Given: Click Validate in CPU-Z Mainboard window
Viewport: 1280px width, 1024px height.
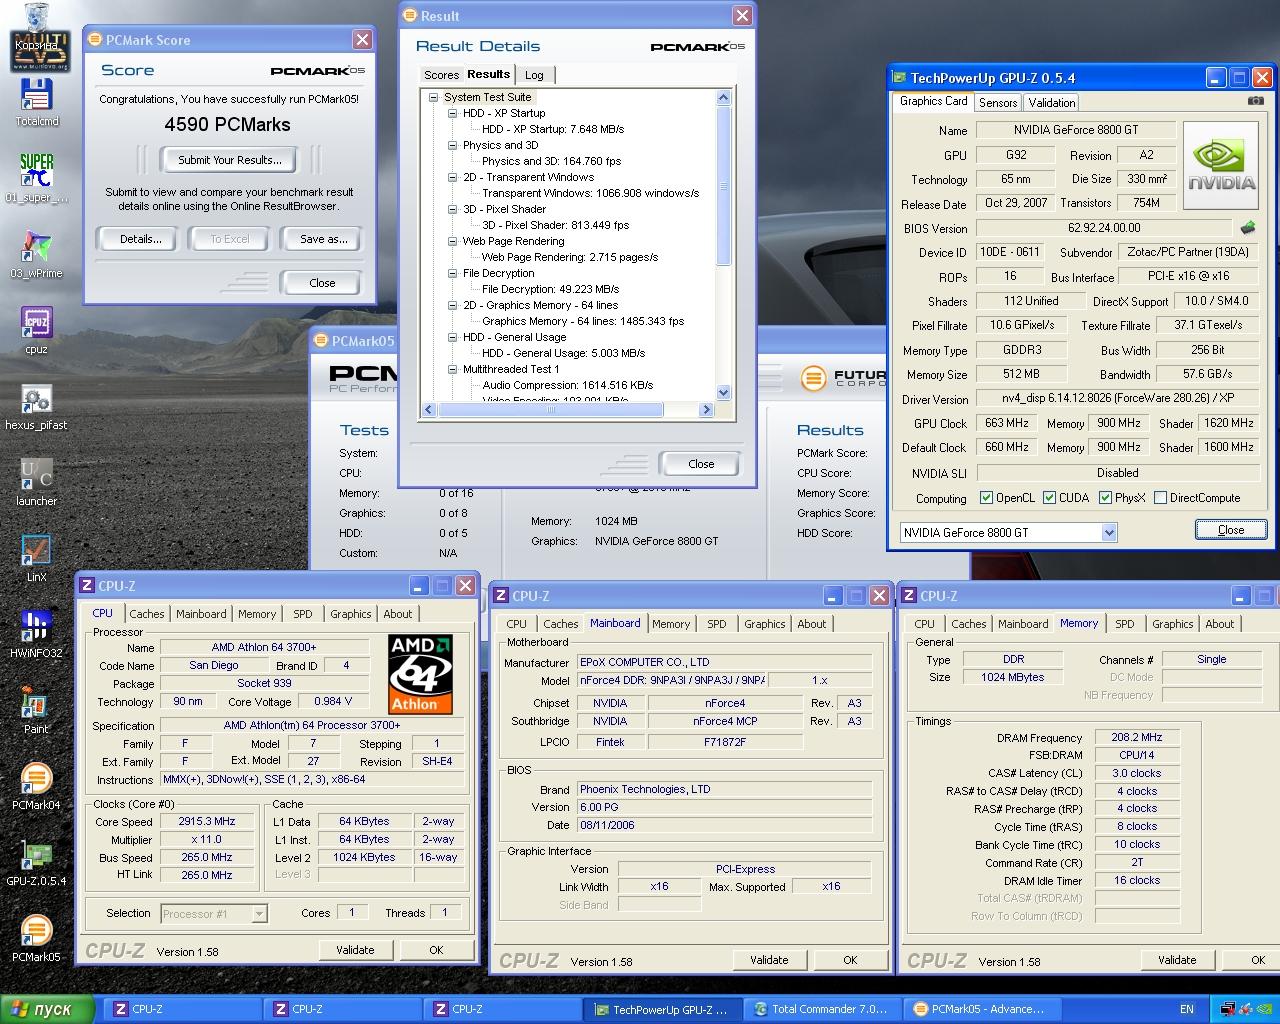Looking at the screenshot, I should pyautogui.click(x=769, y=960).
